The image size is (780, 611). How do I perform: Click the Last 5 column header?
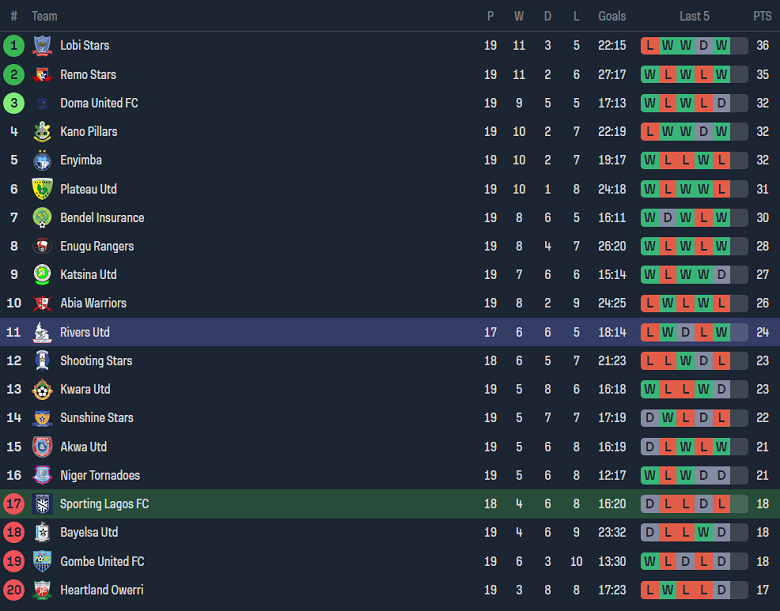(694, 16)
